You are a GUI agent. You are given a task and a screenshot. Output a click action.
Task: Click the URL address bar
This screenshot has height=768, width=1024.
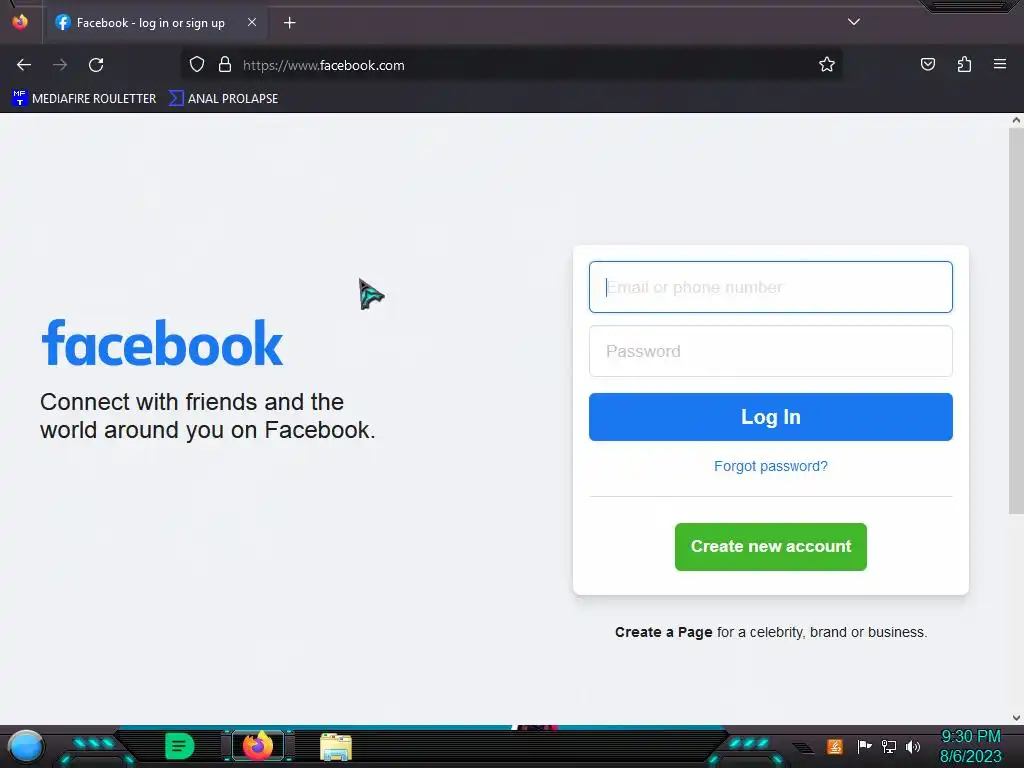(509, 65)
